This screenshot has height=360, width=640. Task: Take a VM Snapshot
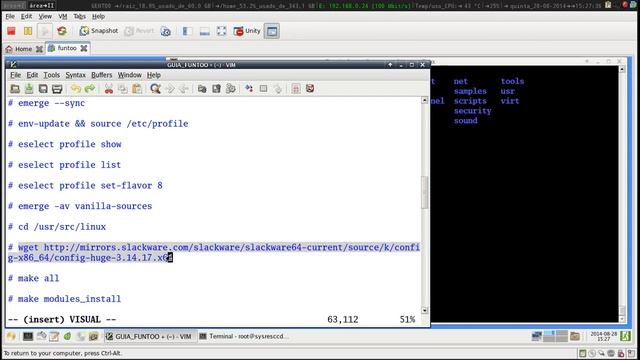pyautogui.click(x=99, y=31)
